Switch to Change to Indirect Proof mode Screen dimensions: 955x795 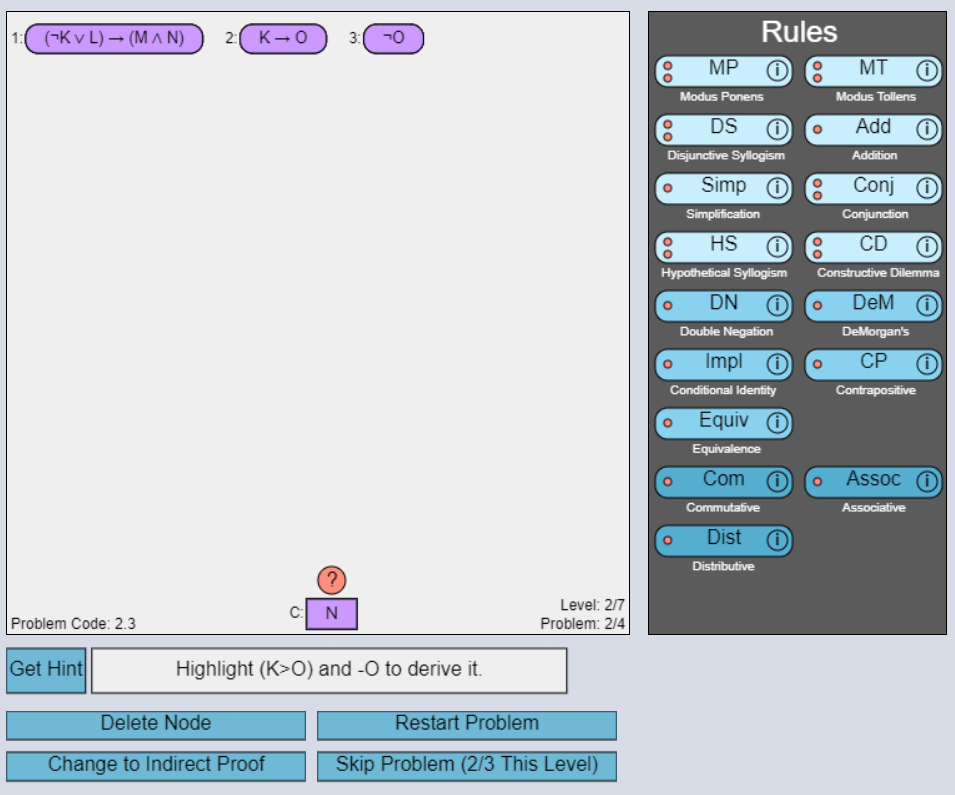tap(156, 766)
